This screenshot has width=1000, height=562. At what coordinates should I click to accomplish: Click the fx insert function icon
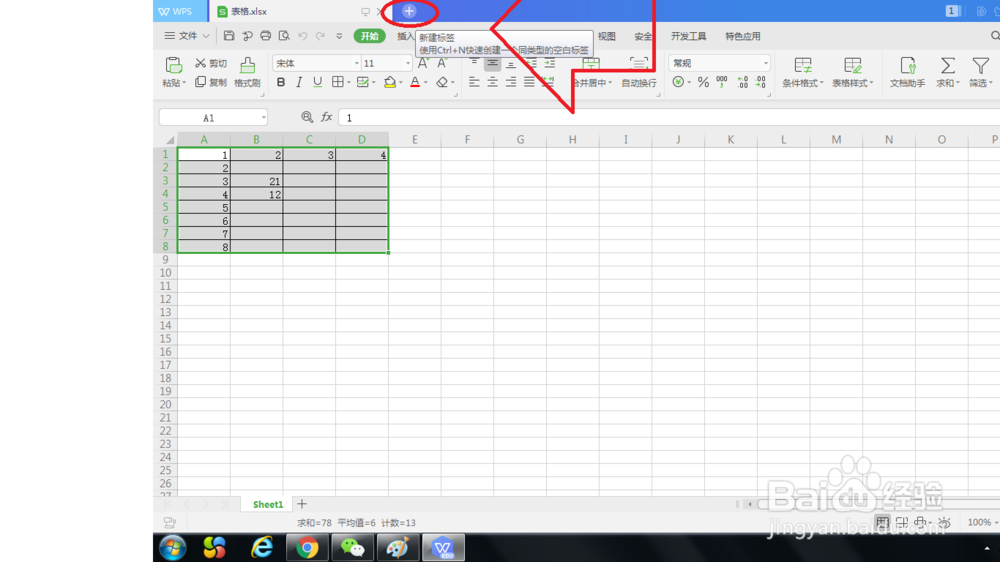tap(327, 117)
